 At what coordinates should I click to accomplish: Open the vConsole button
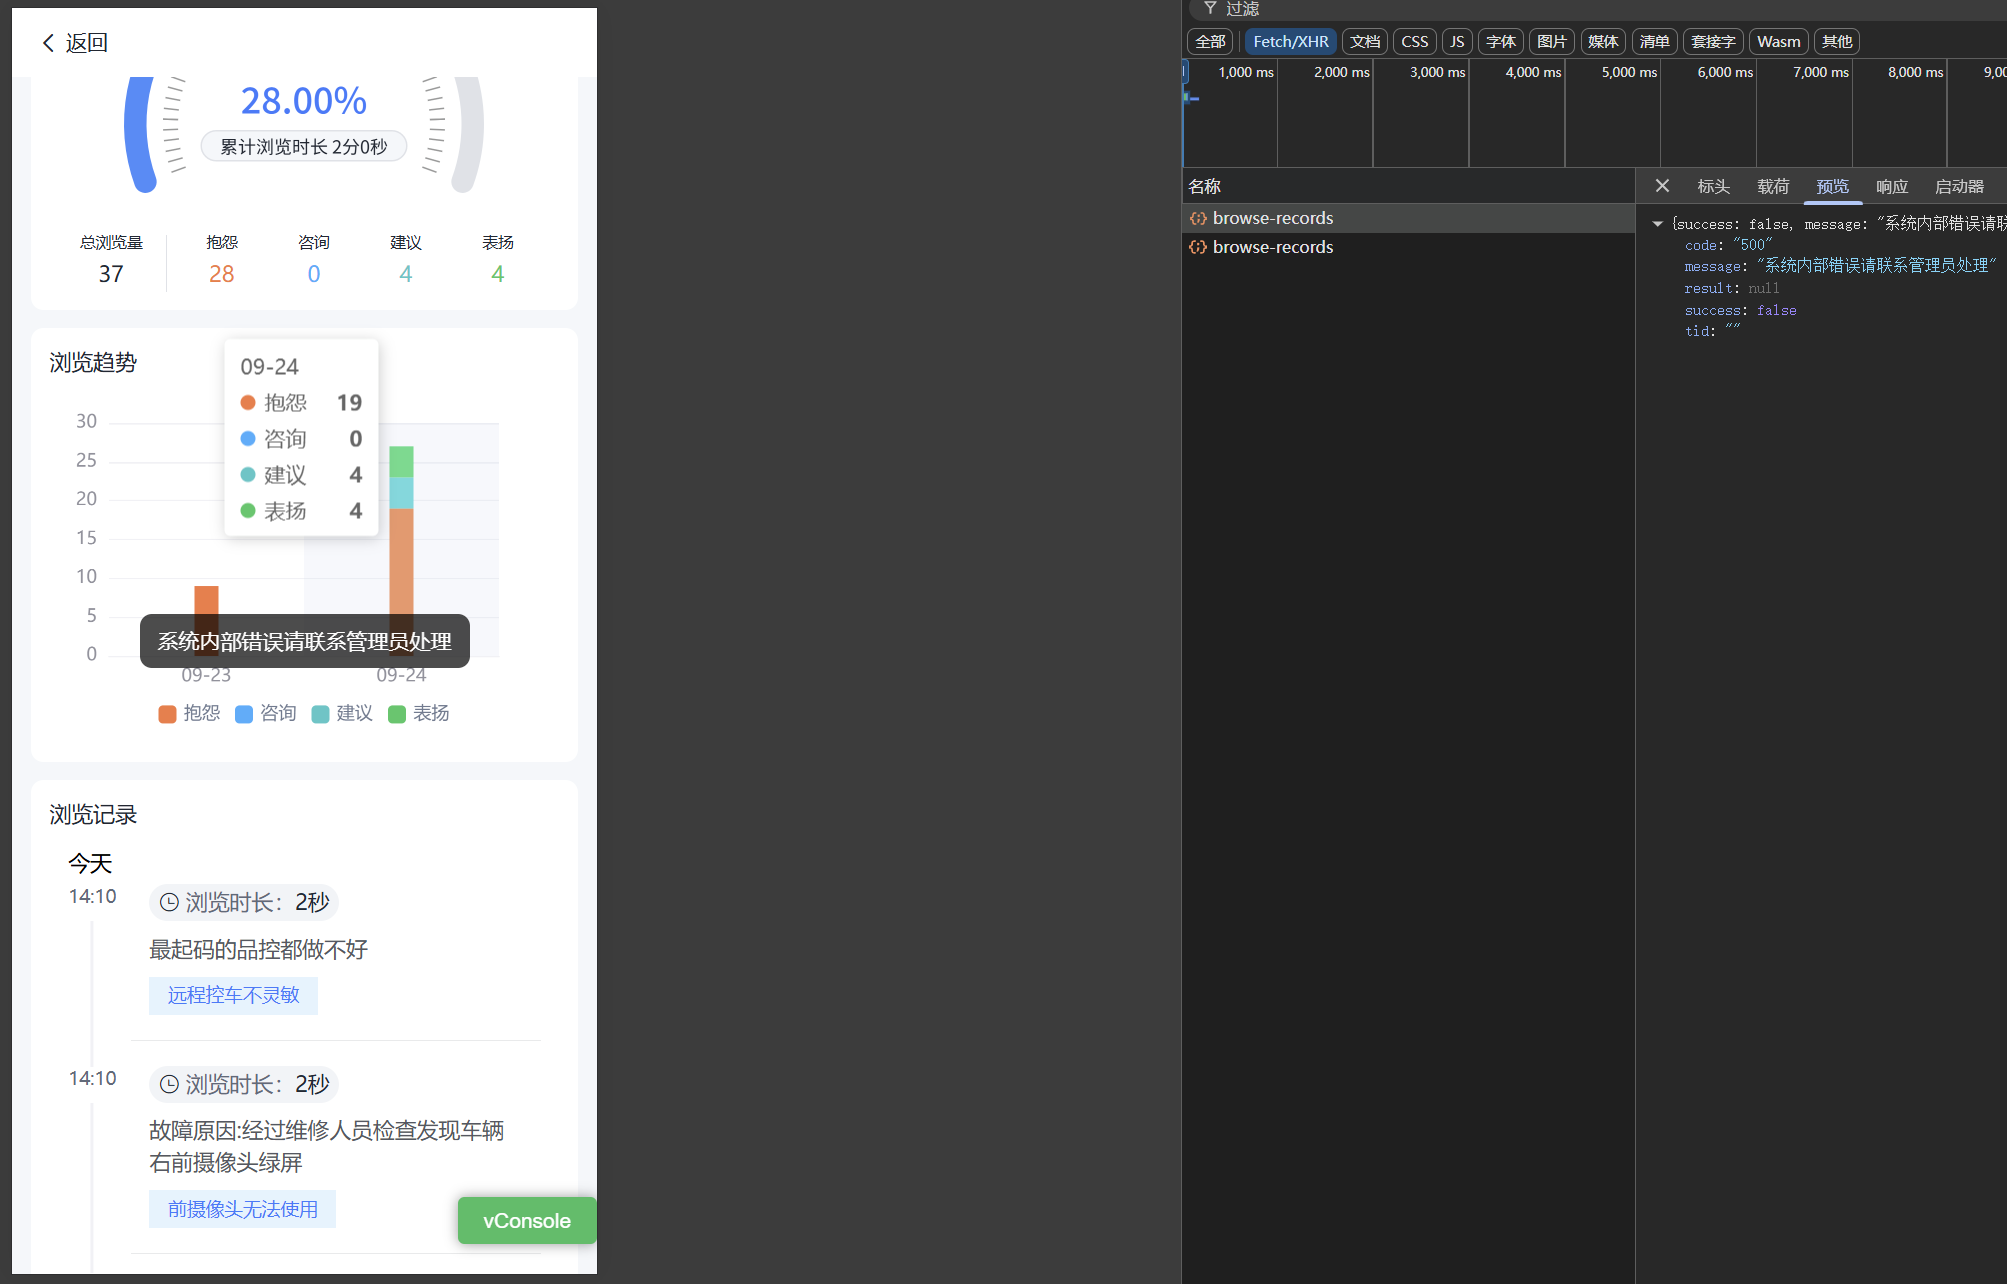pyautogui.click(x=526, y=1220)
